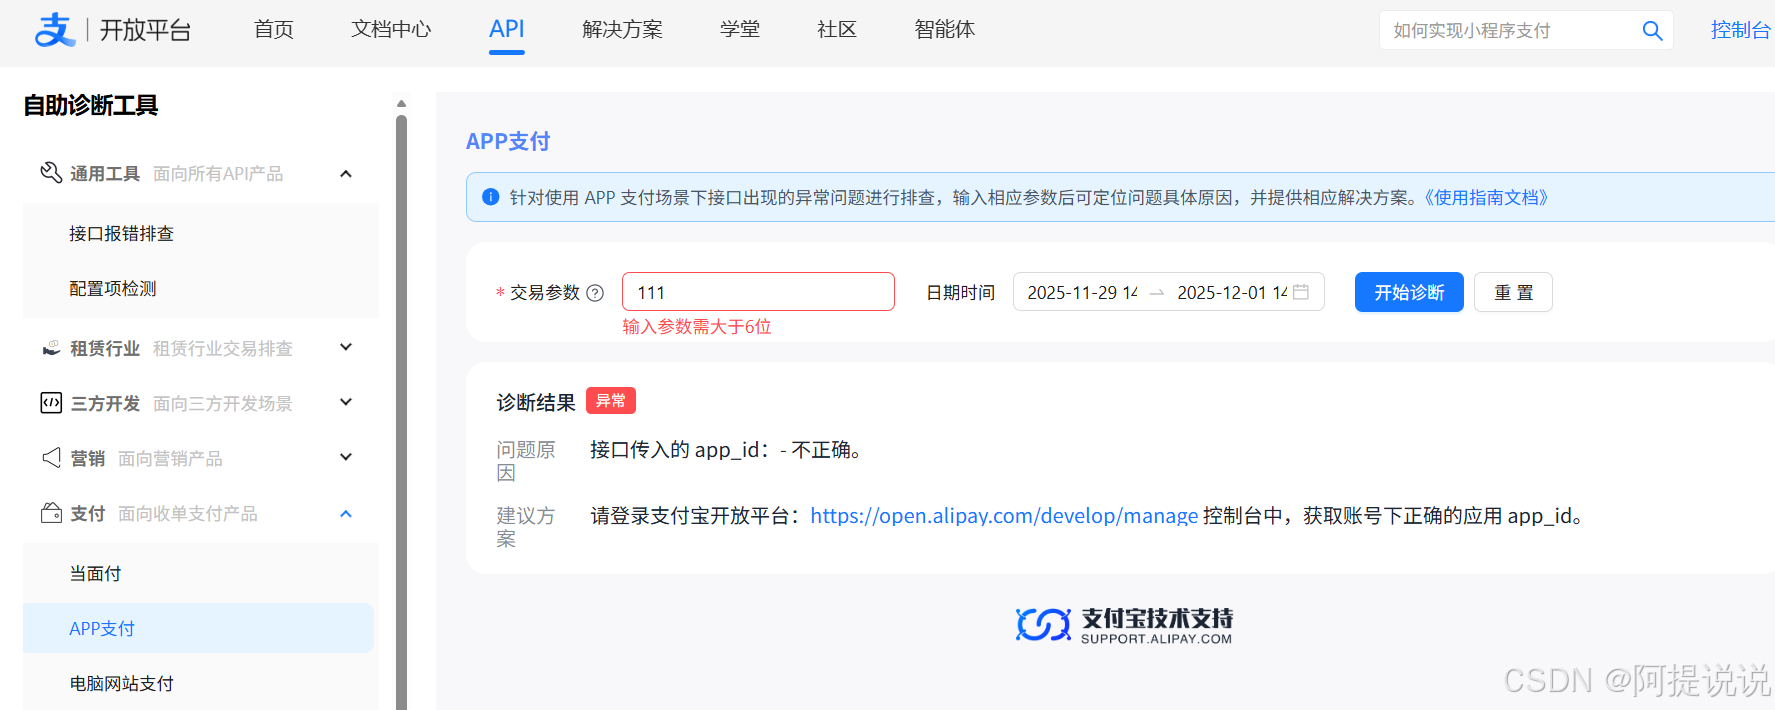1775x710 pixels.
Task: Click the 支付宝技术支持 footer logo
Action: [1124, 625]
